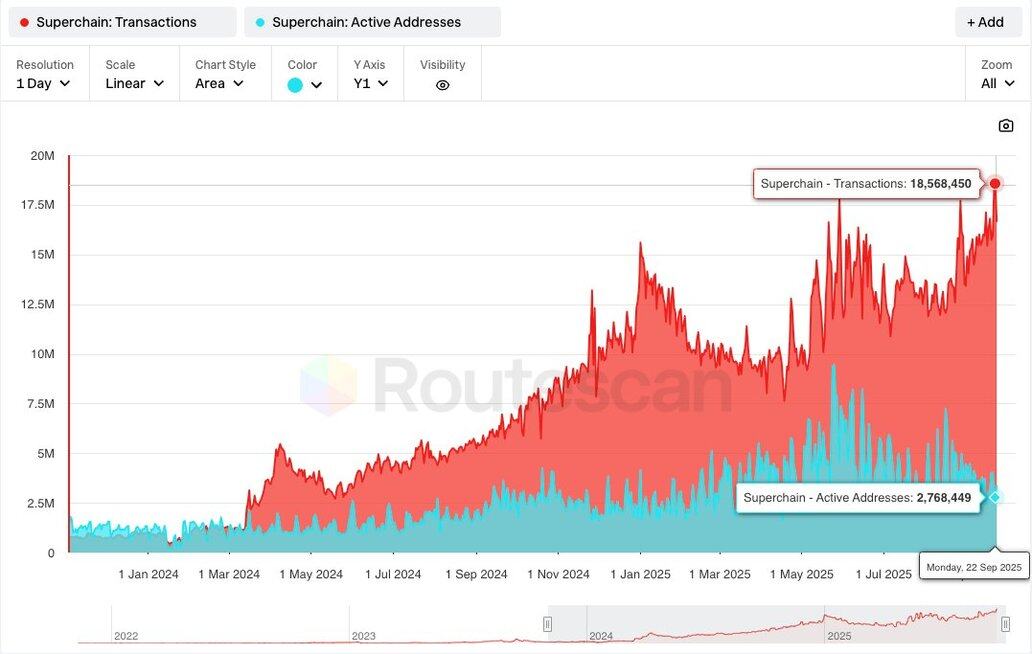Open the cyan Color swatch picker
Viewport: 1032px width, 654px height.
(295, 85)
